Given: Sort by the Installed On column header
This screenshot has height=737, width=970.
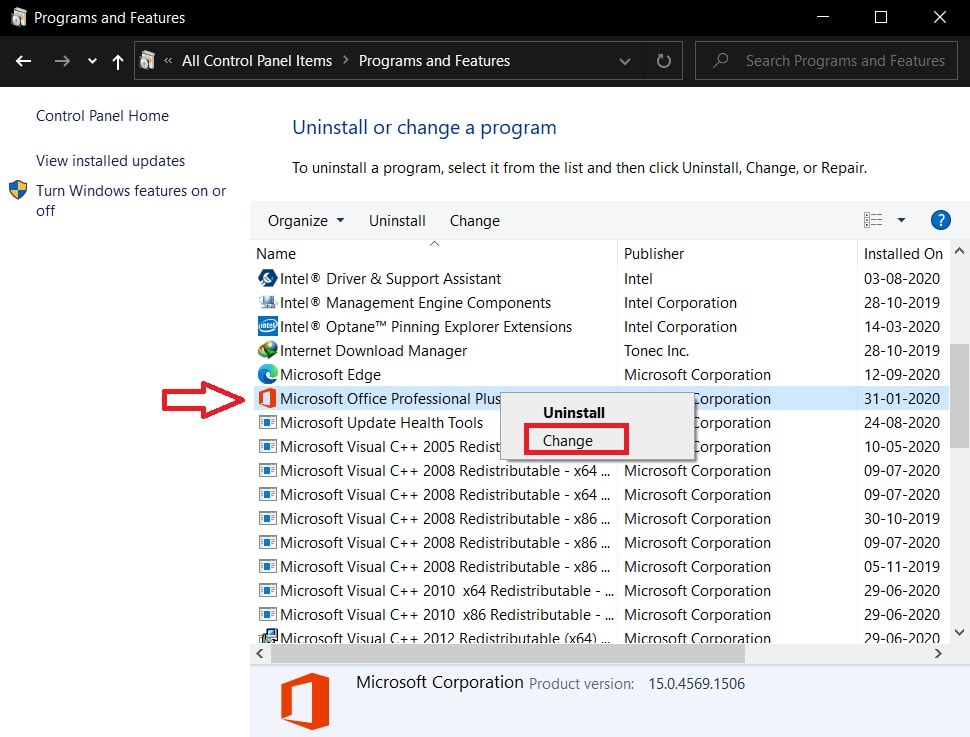Looking at the screenshot, I should 903,254.
